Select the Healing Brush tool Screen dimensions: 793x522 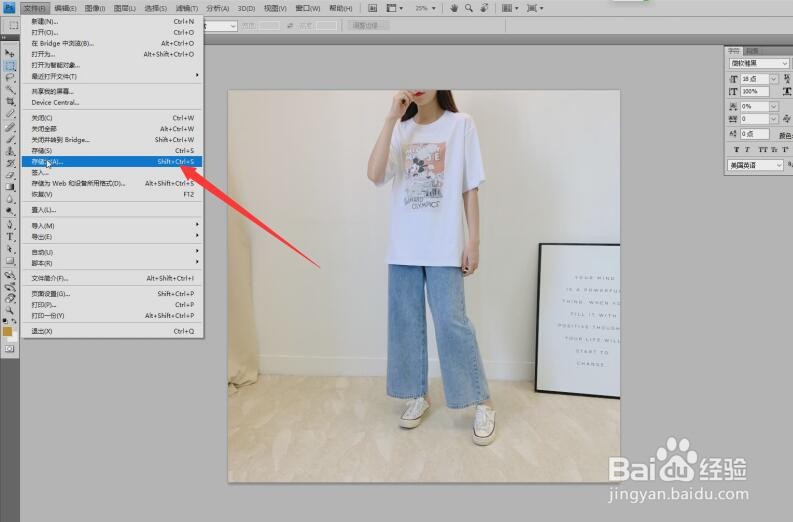coord(10,127)
